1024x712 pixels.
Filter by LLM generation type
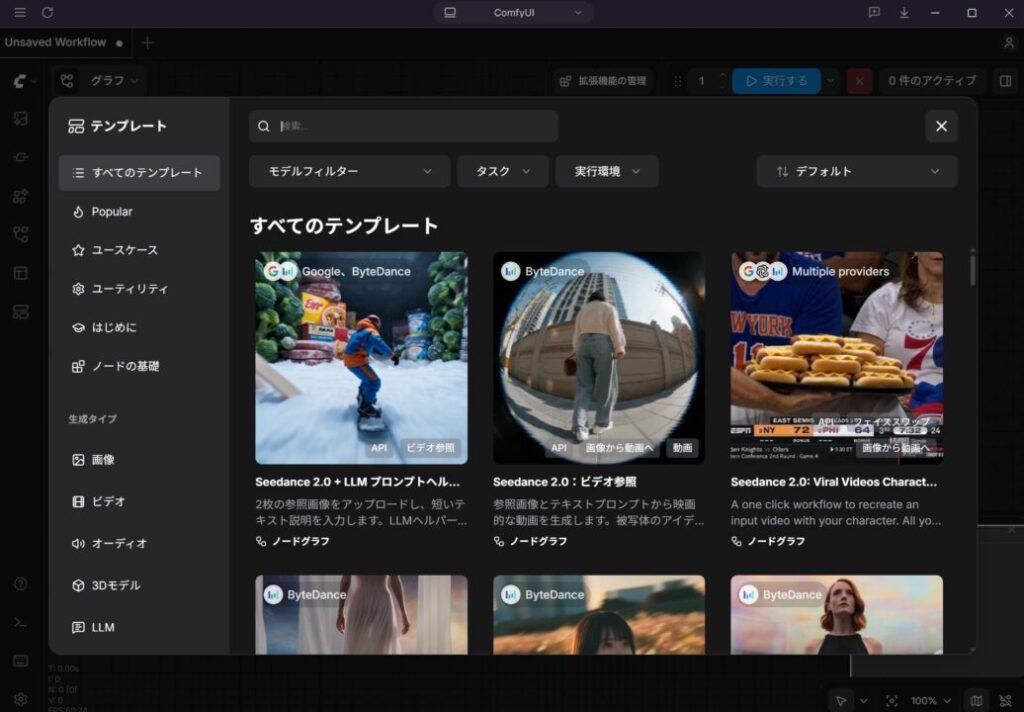(x=139, y=627)
